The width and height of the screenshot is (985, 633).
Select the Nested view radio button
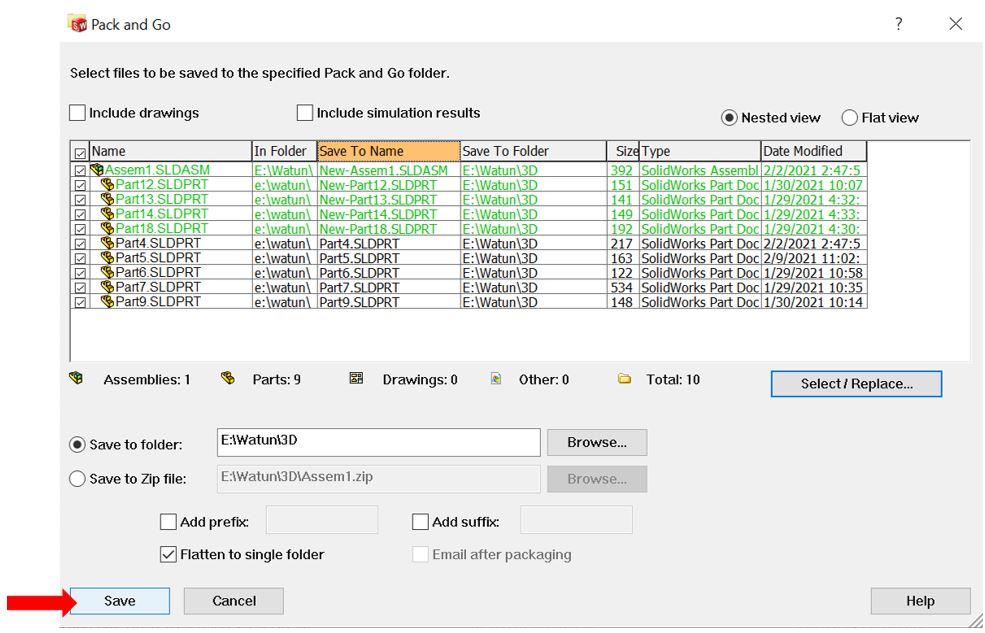(729, 117)
